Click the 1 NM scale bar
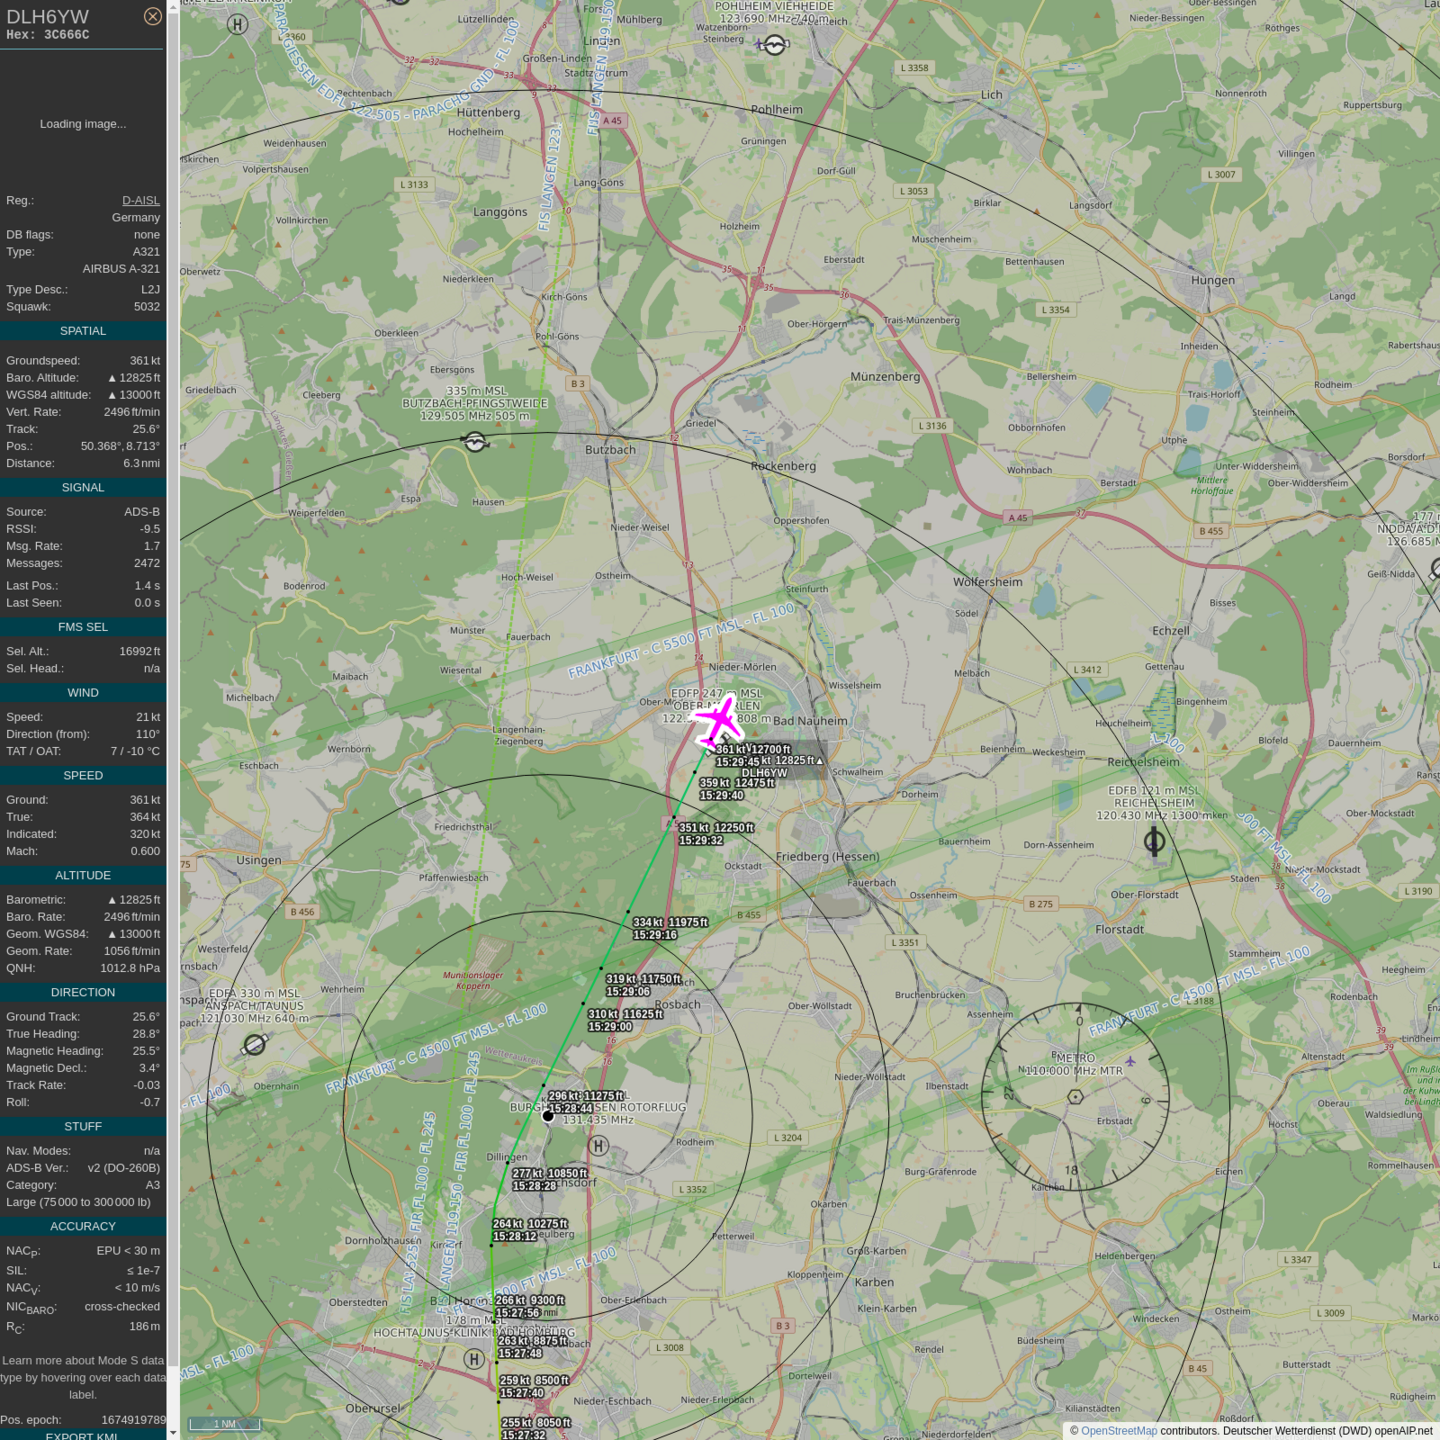Viewport: 1440px width, 1440px height. [225, 1424]
